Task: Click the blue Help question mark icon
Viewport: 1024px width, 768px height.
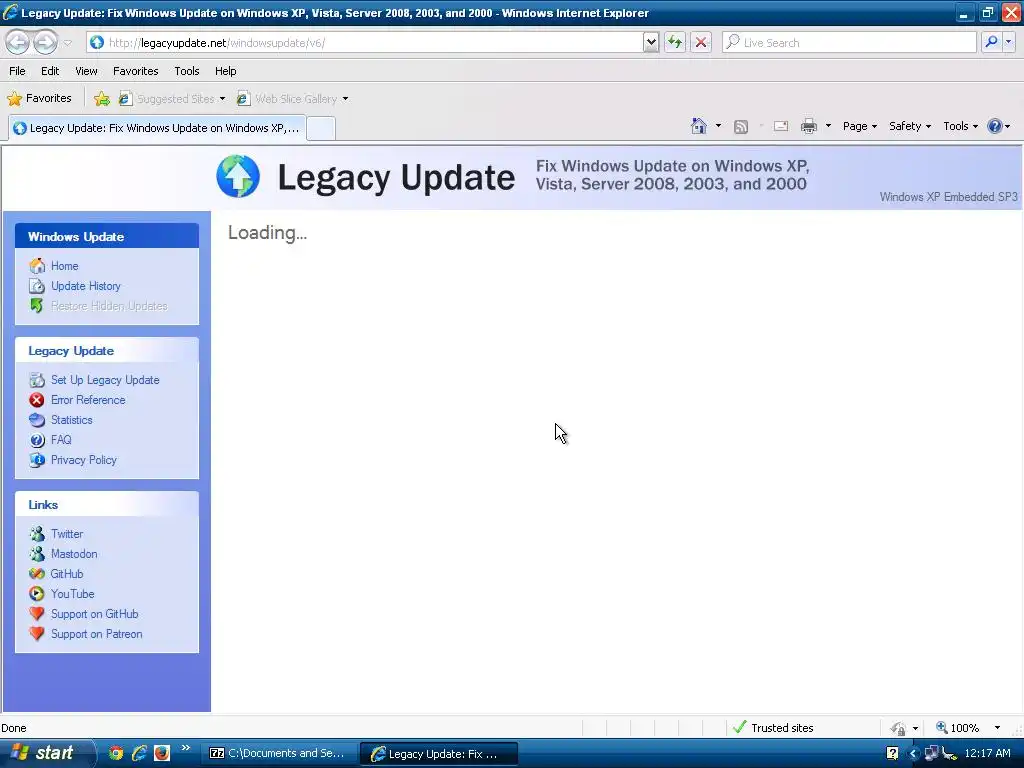Action: 994,126
